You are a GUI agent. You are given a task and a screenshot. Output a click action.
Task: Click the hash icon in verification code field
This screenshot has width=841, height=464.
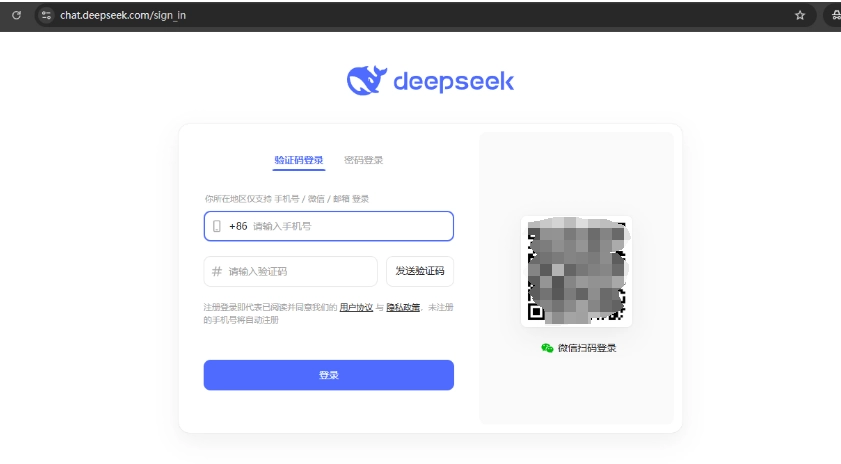216,272
